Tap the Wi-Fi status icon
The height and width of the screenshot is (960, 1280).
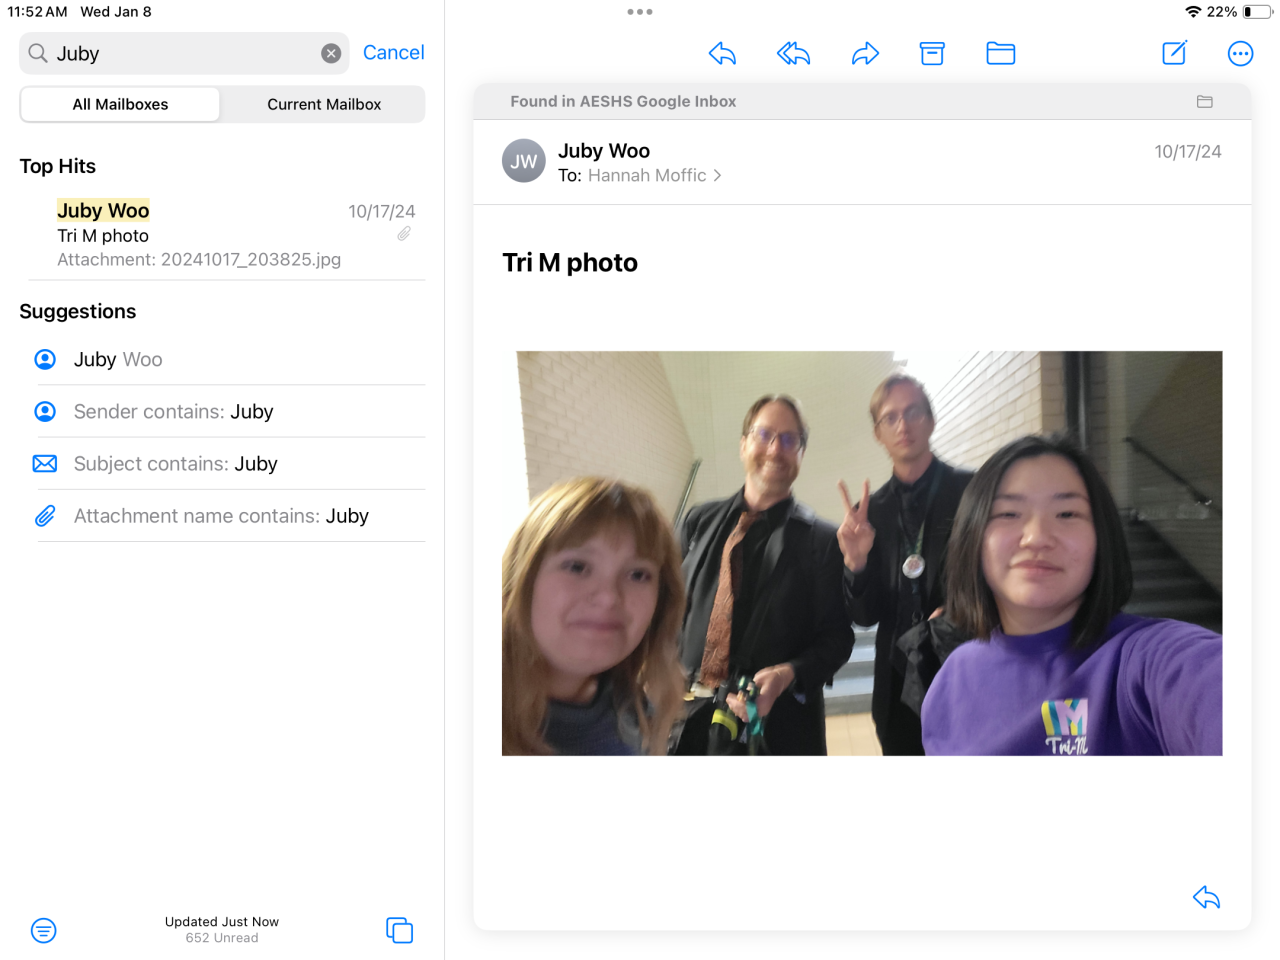point(1193,12)
